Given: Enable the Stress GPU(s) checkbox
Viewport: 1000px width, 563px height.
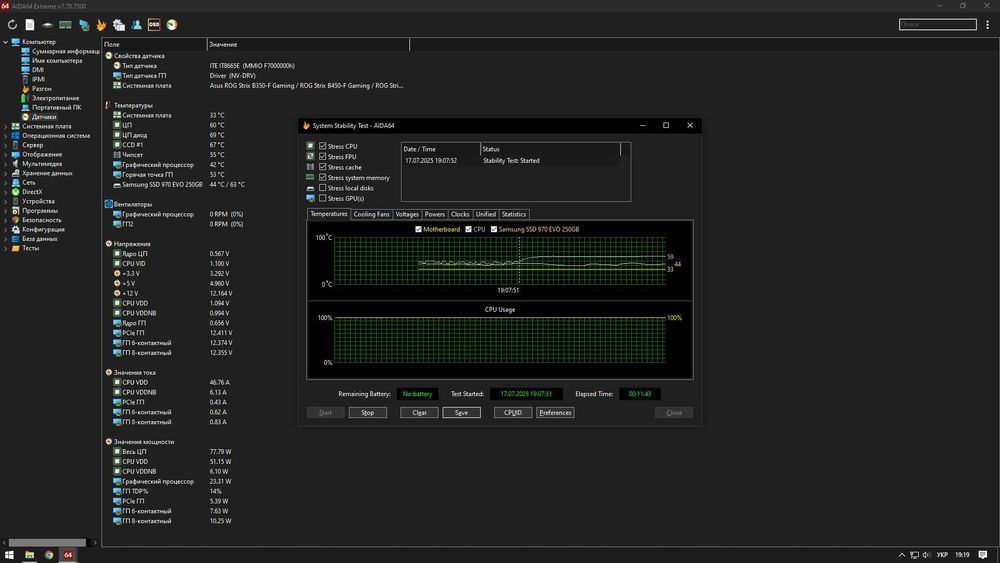Looking at the screenshot, I should coord(323,198).
